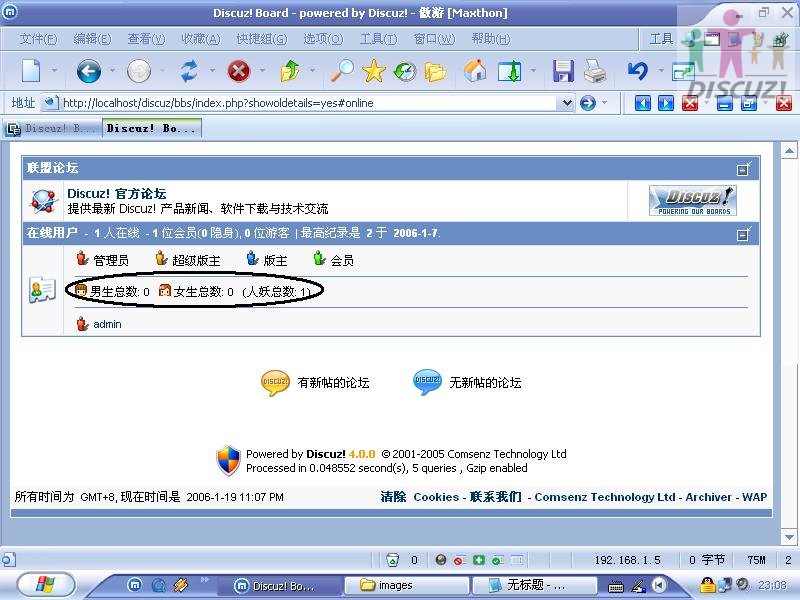Click the 联系我们 link
Viewport: 800px width, 600px height.
click(x=495, y=497)
